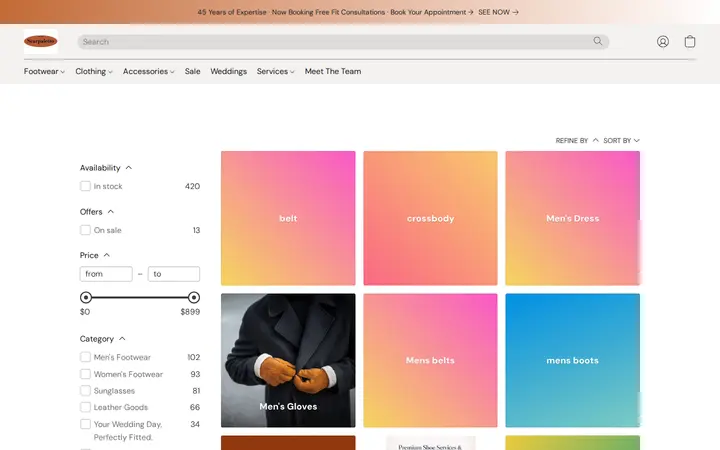Tick the In stock checkbox

[x=85, y=186]
